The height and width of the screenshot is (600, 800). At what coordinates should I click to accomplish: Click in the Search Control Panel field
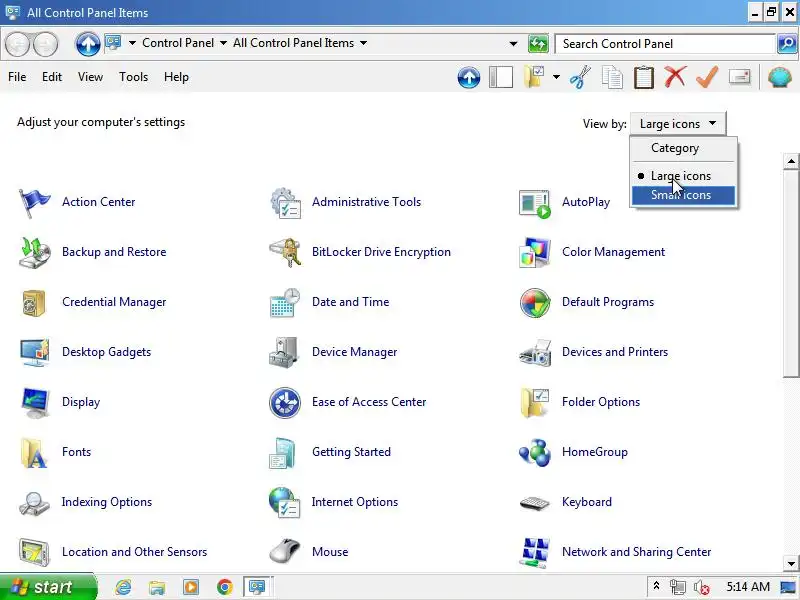[x=665, y=44]
